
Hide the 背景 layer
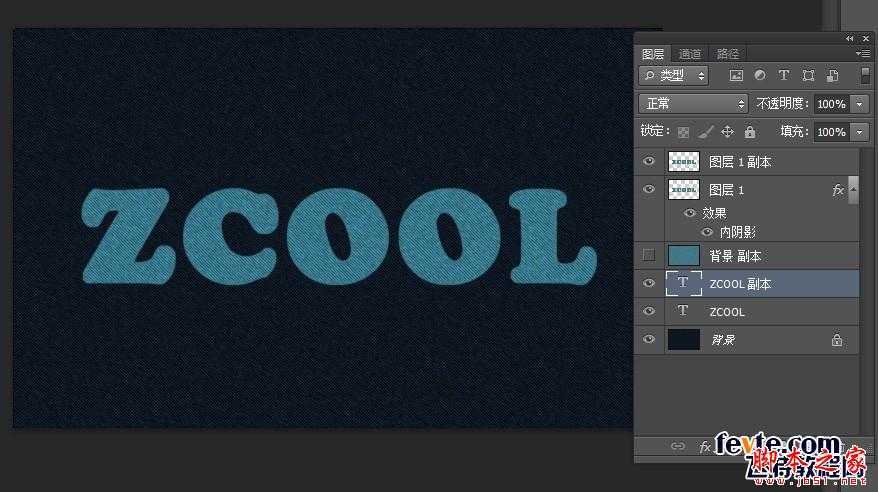[x=648, y=339]
